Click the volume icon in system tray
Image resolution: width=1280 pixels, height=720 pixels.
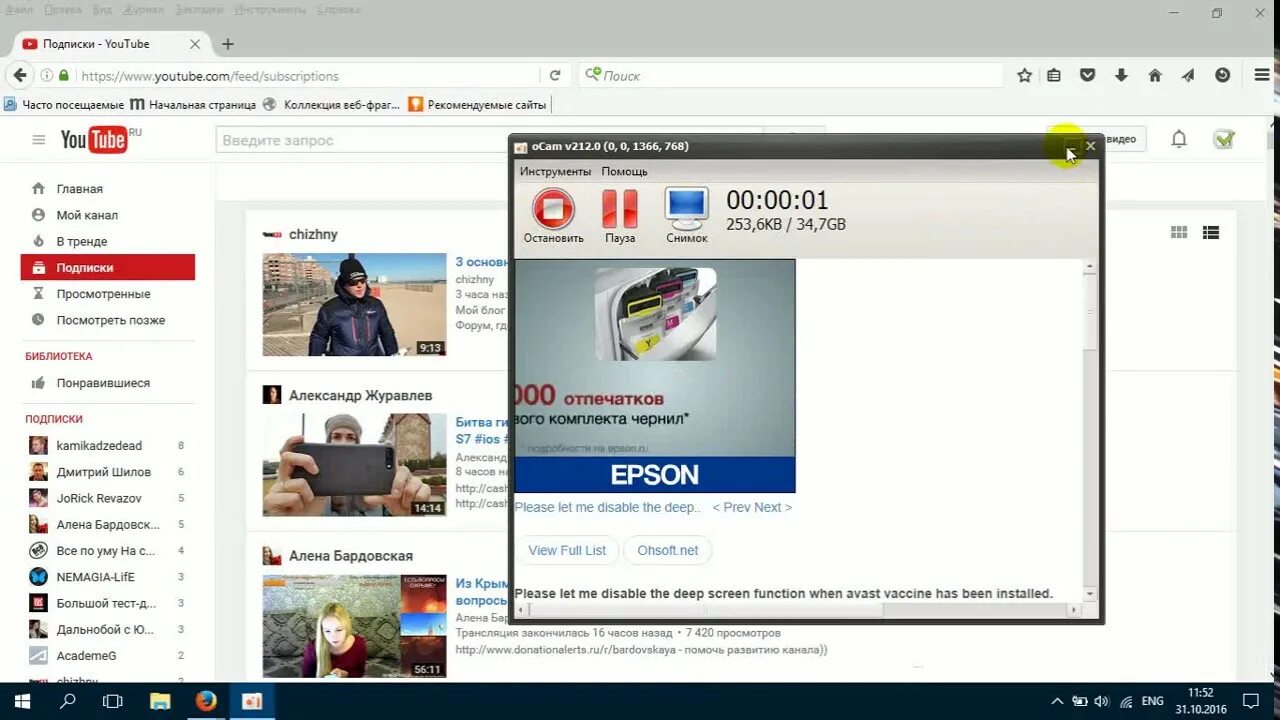pyautogui.click(x=1101, y=701)
